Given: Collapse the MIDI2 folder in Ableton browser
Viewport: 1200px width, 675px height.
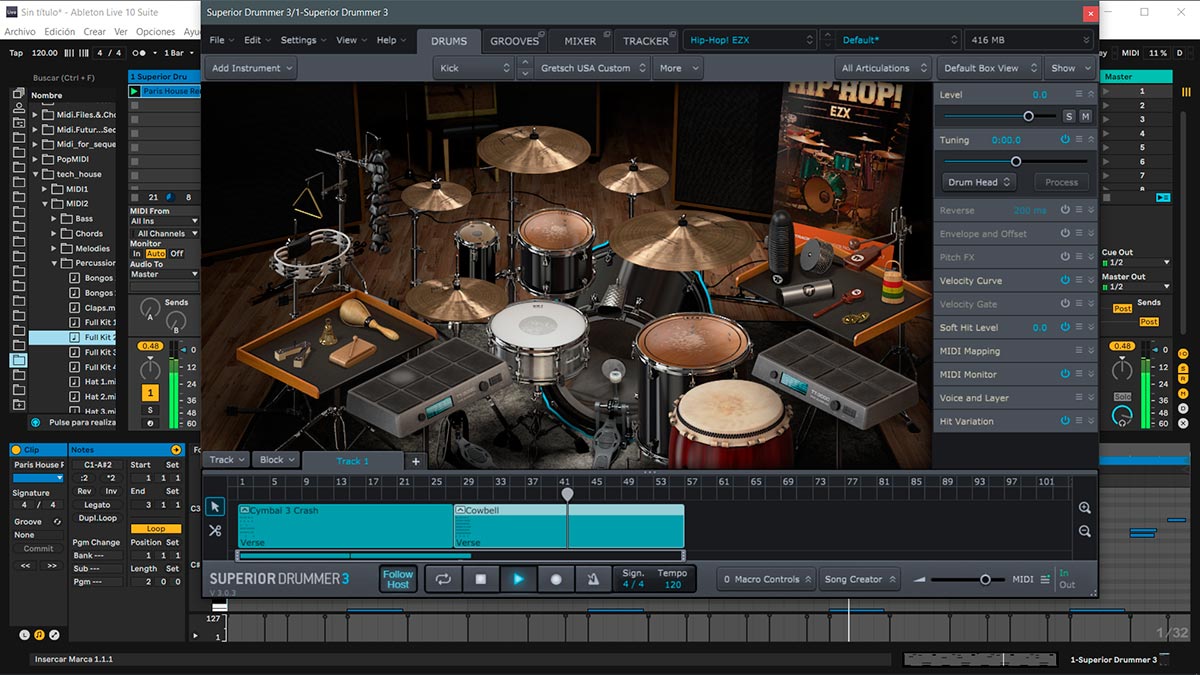Looking at the screenshot, I should 46,203.
